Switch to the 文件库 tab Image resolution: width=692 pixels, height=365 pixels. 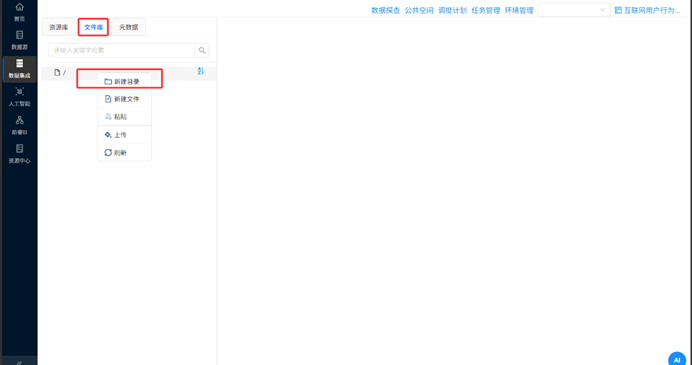point(94,27)
